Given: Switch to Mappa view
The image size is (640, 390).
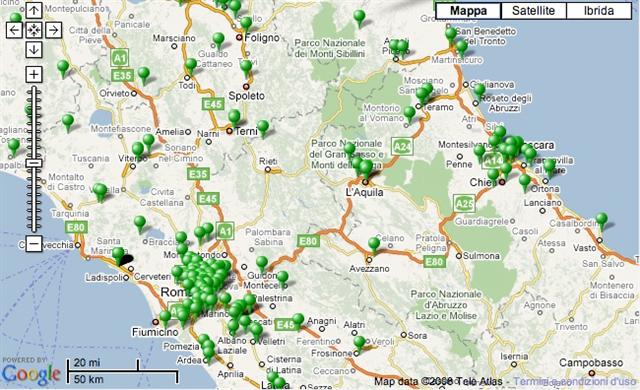Looking at the screenshot, I should click(x=468, y=11).
